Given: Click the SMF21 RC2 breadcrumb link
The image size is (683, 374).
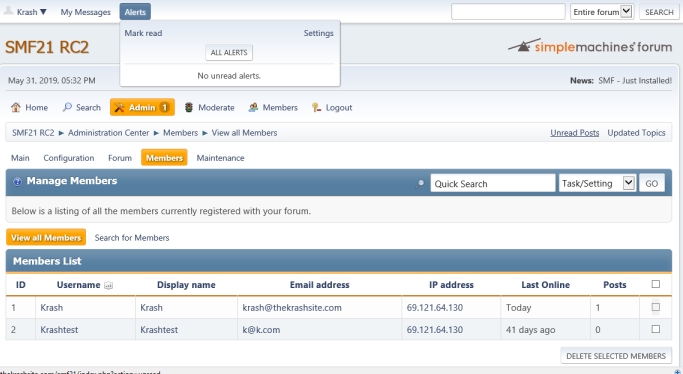Looking at the screenshot, I should click(33, 133).
